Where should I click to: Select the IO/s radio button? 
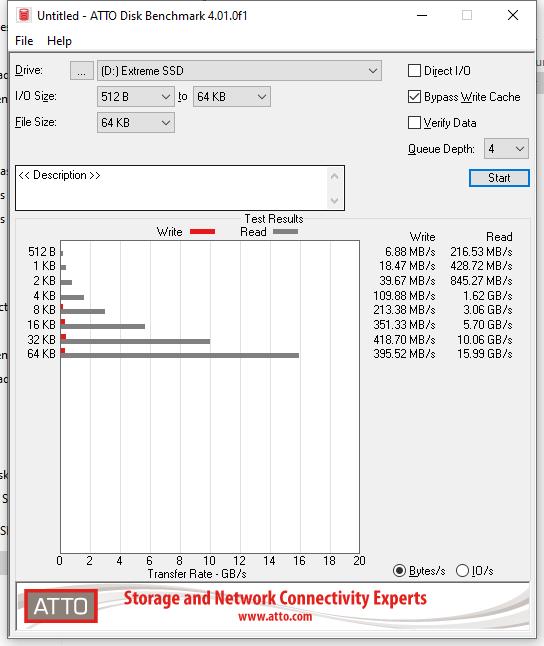click(x=462, y=571)
